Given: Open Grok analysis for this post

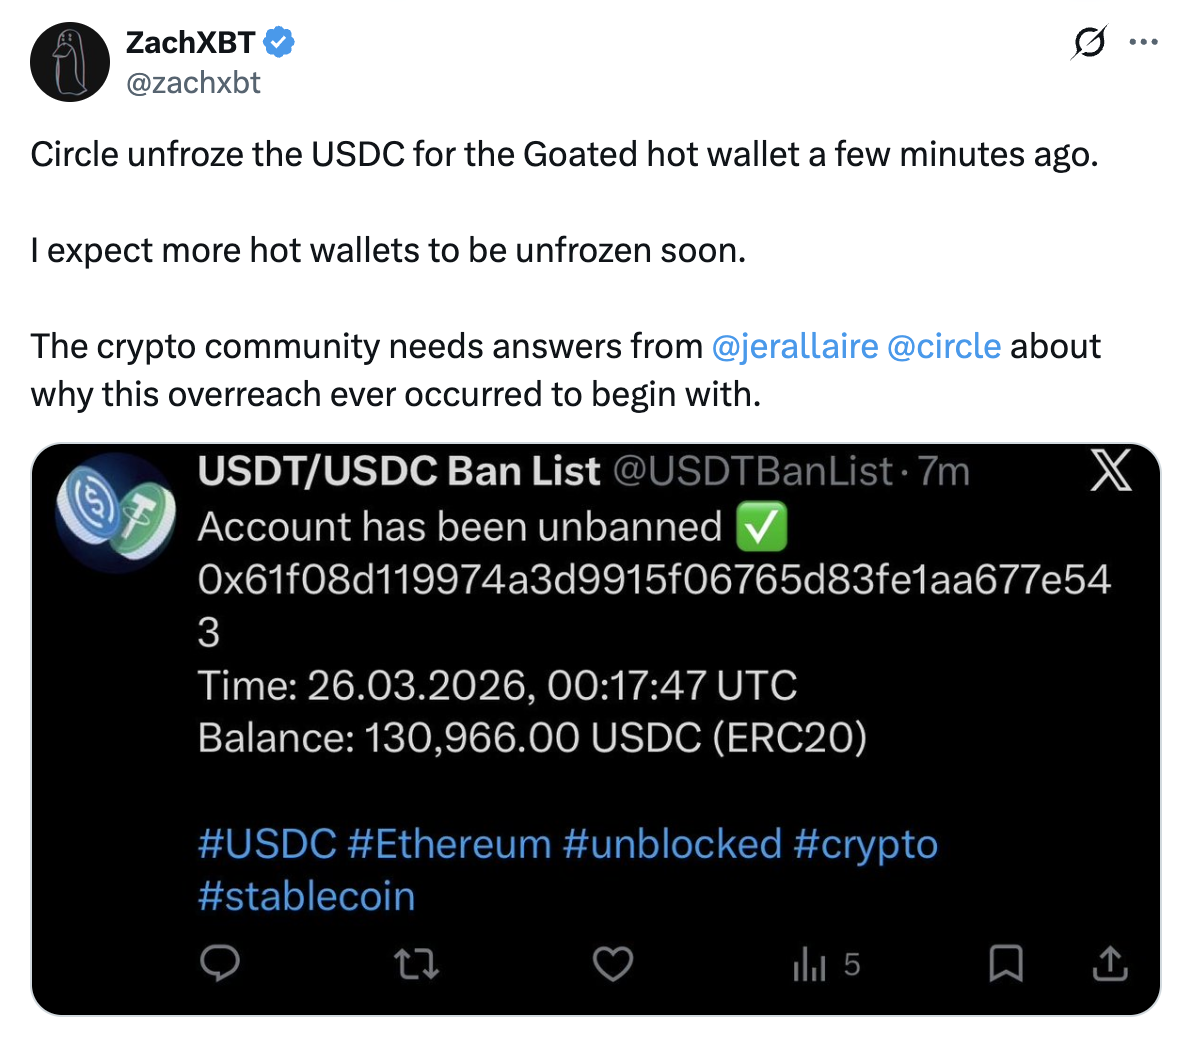Looking at the screenshot, I should coord(1090,42).
